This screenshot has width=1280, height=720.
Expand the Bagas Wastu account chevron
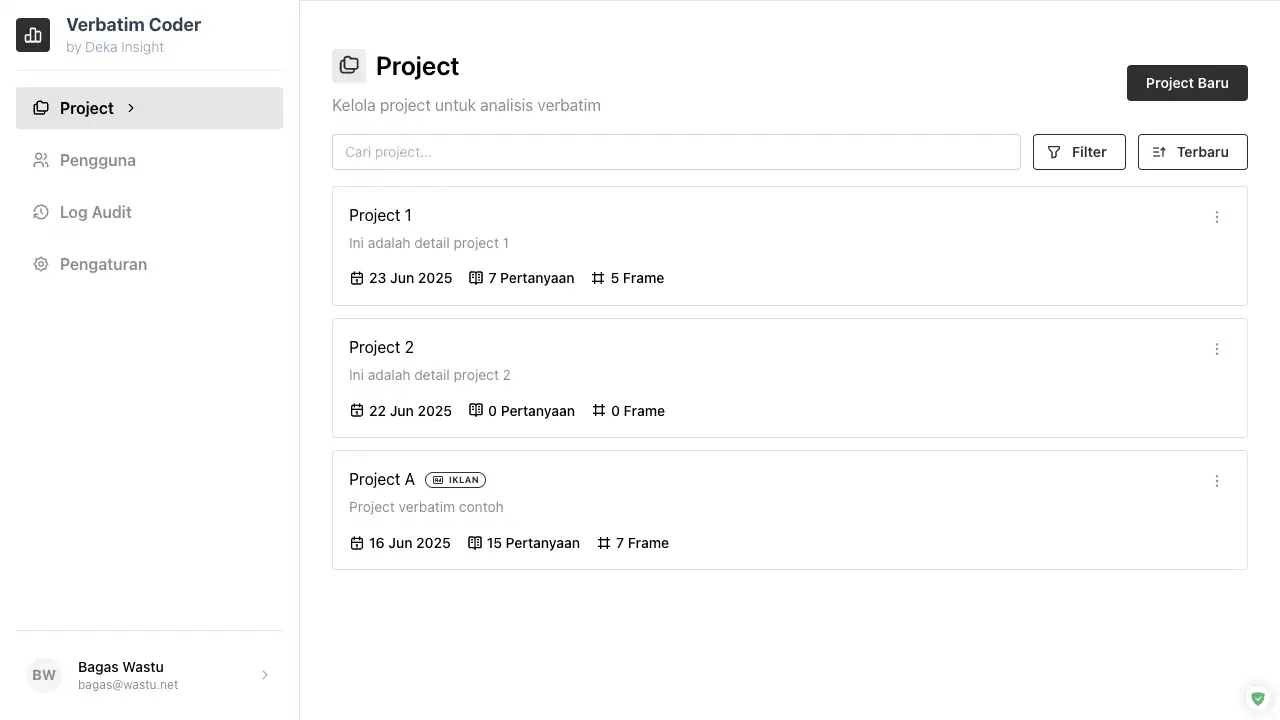click(265, 675)
